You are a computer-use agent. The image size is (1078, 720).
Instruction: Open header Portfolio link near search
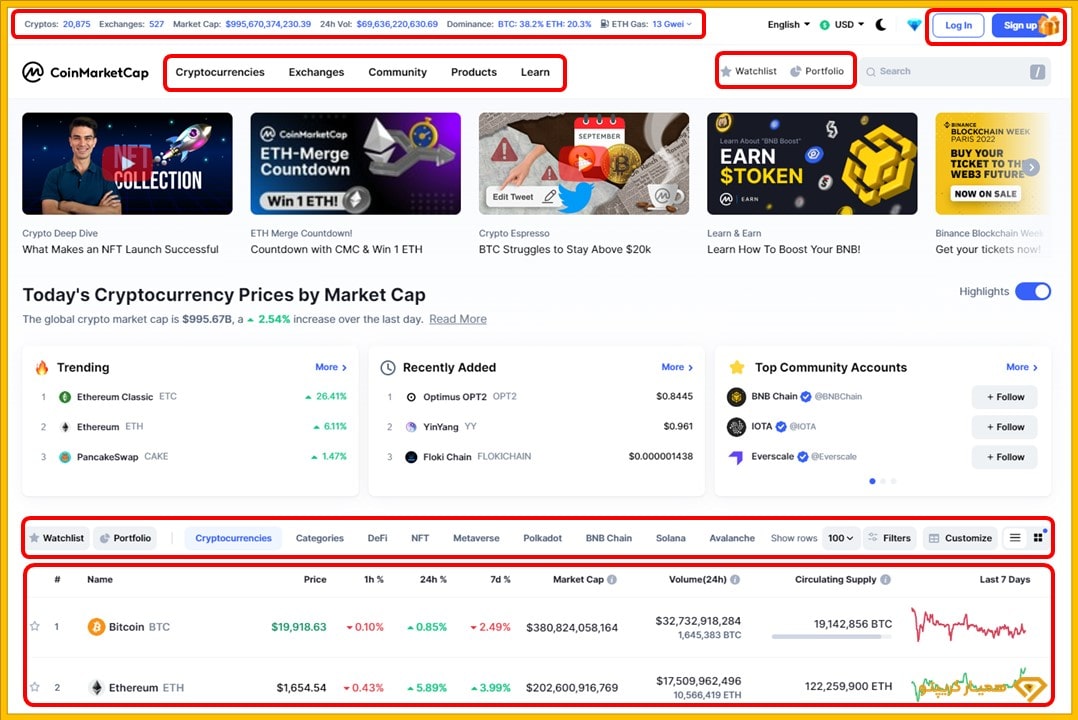click(817, 71)
